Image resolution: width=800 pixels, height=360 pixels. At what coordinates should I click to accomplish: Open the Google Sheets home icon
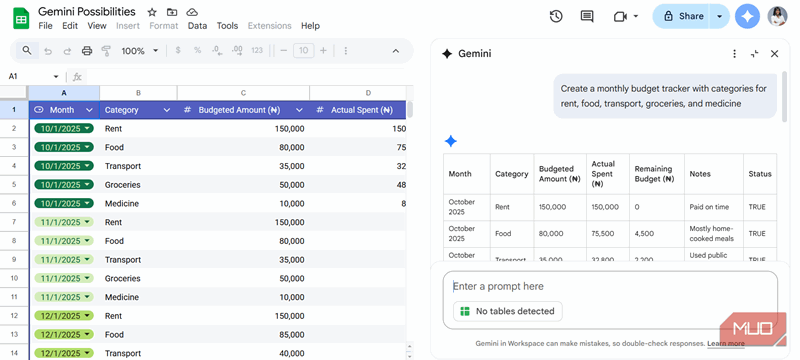pyautogui.click(x=21, y=19)
